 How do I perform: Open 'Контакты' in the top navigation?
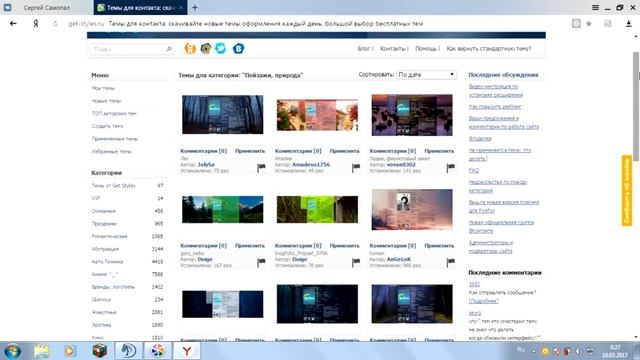point(393,49)
